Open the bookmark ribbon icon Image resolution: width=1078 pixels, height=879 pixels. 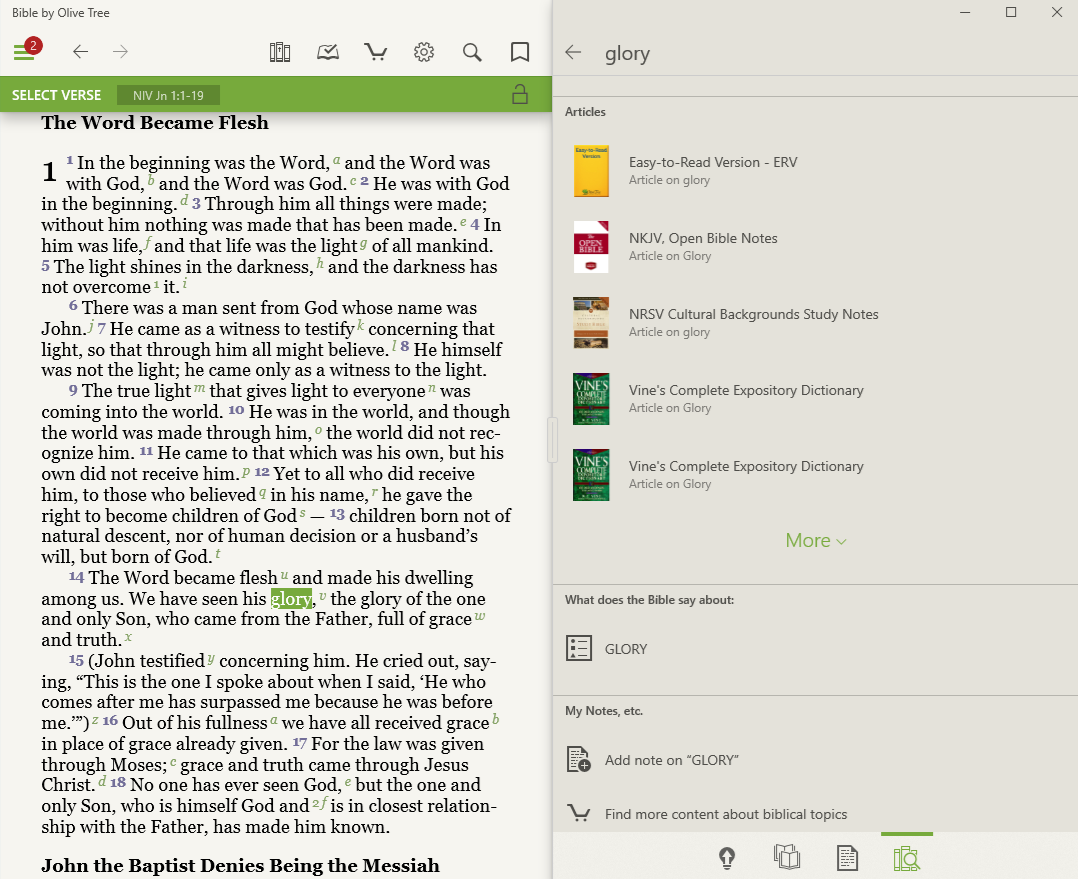pos(520,52)
